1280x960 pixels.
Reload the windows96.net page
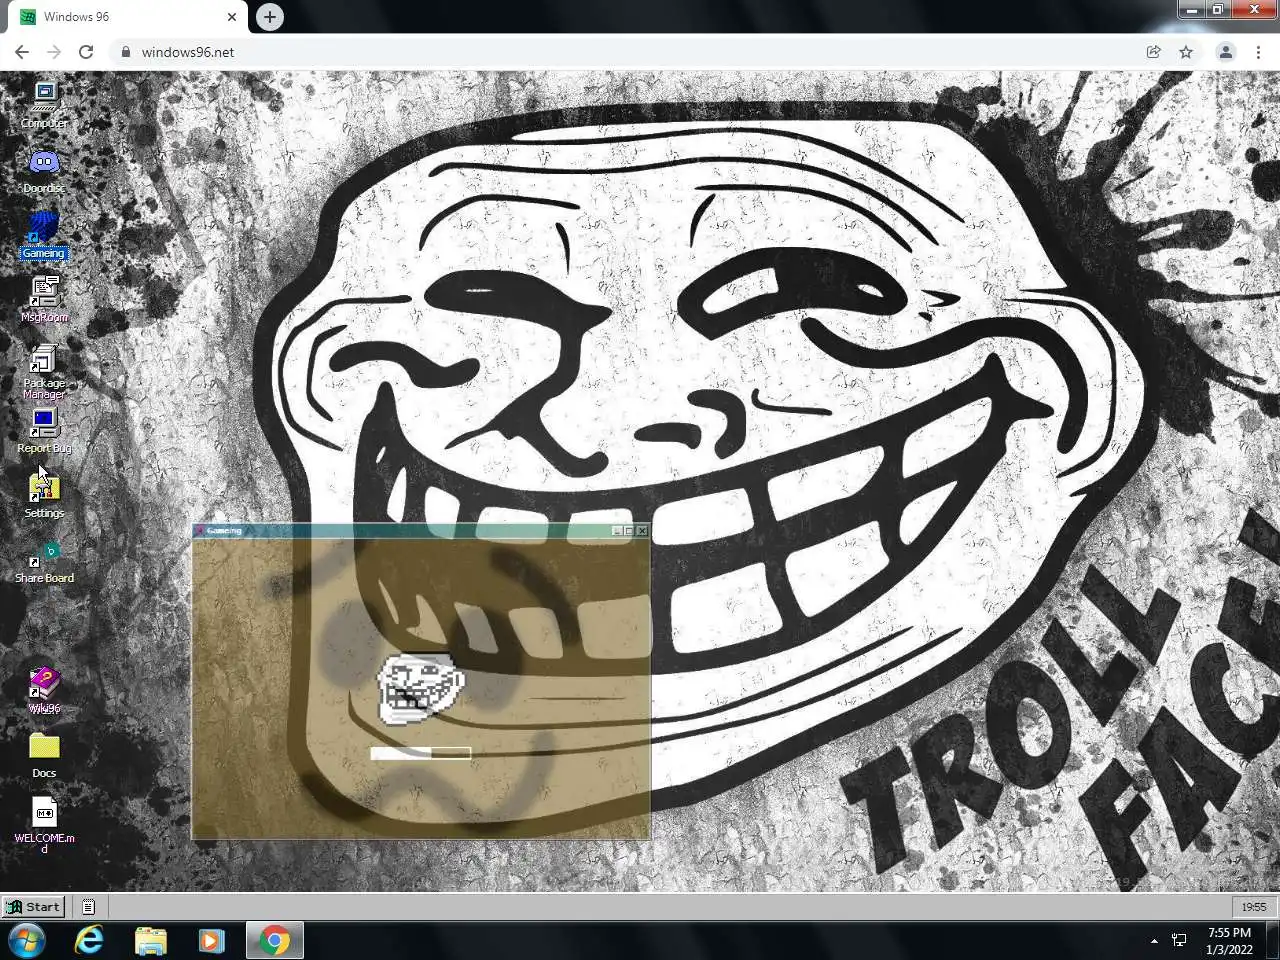click(86, 52)
